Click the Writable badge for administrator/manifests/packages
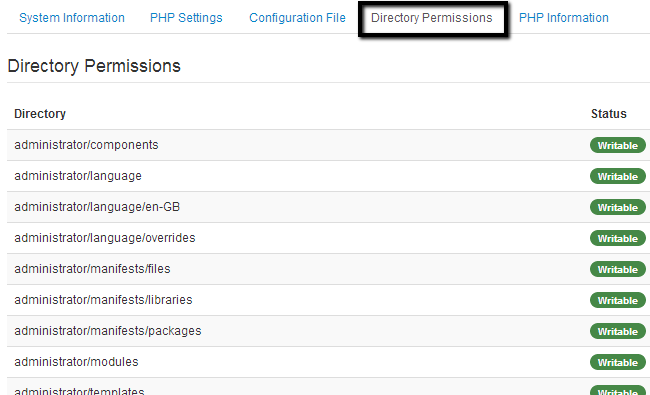Image resolution: width=650 pixels, height=395 pixels. point(618,332)
